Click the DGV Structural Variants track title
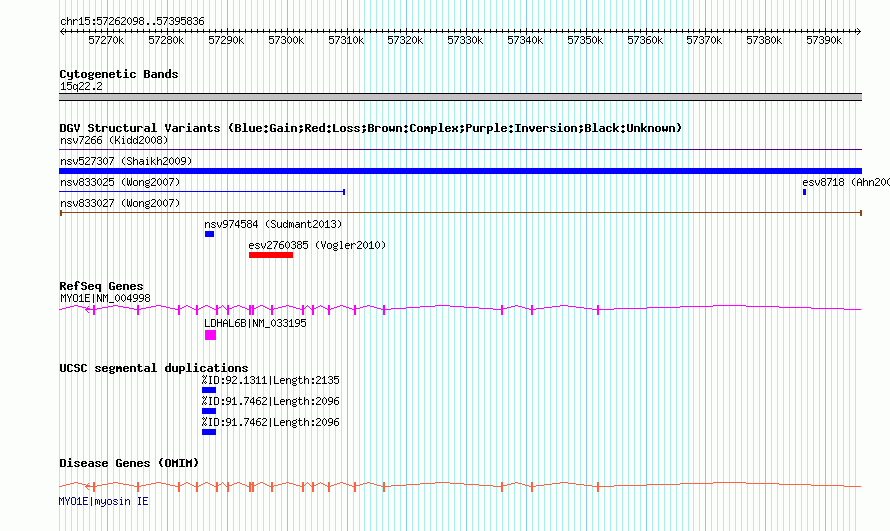890x531 pixels. coord(370,128)
